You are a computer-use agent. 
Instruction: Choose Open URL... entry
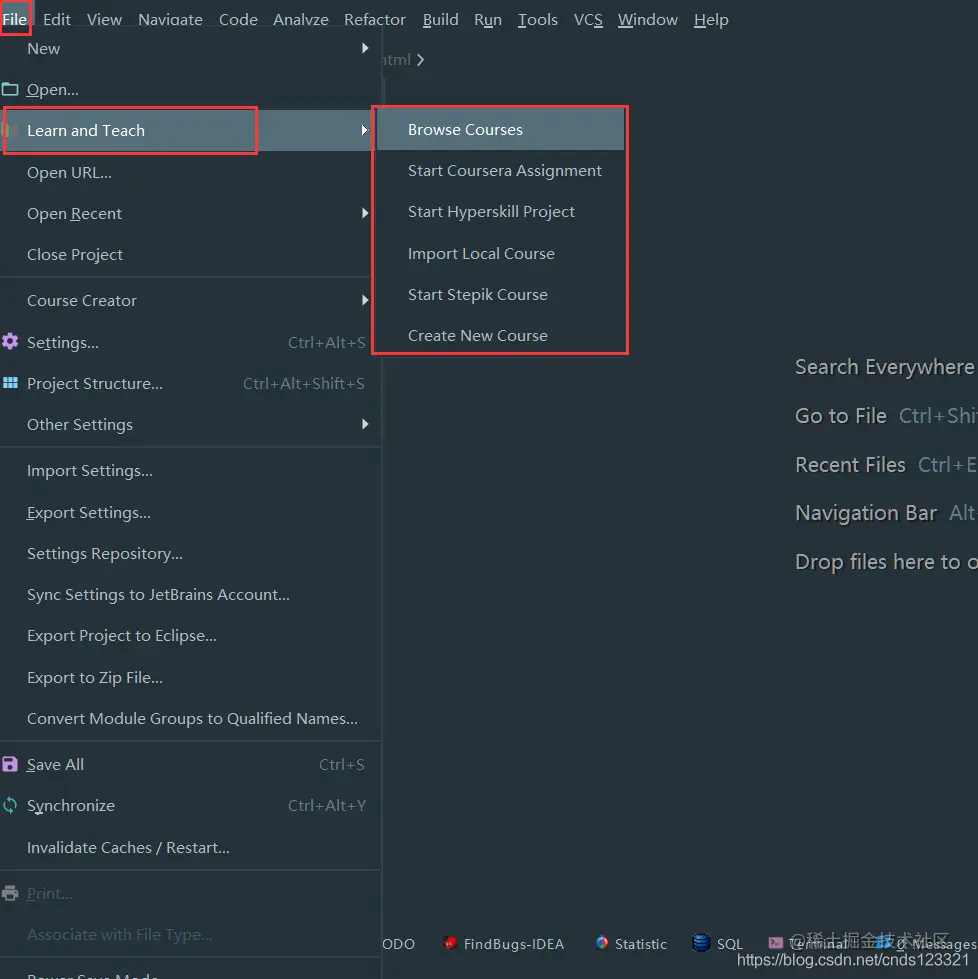click(x=187, y=172)
